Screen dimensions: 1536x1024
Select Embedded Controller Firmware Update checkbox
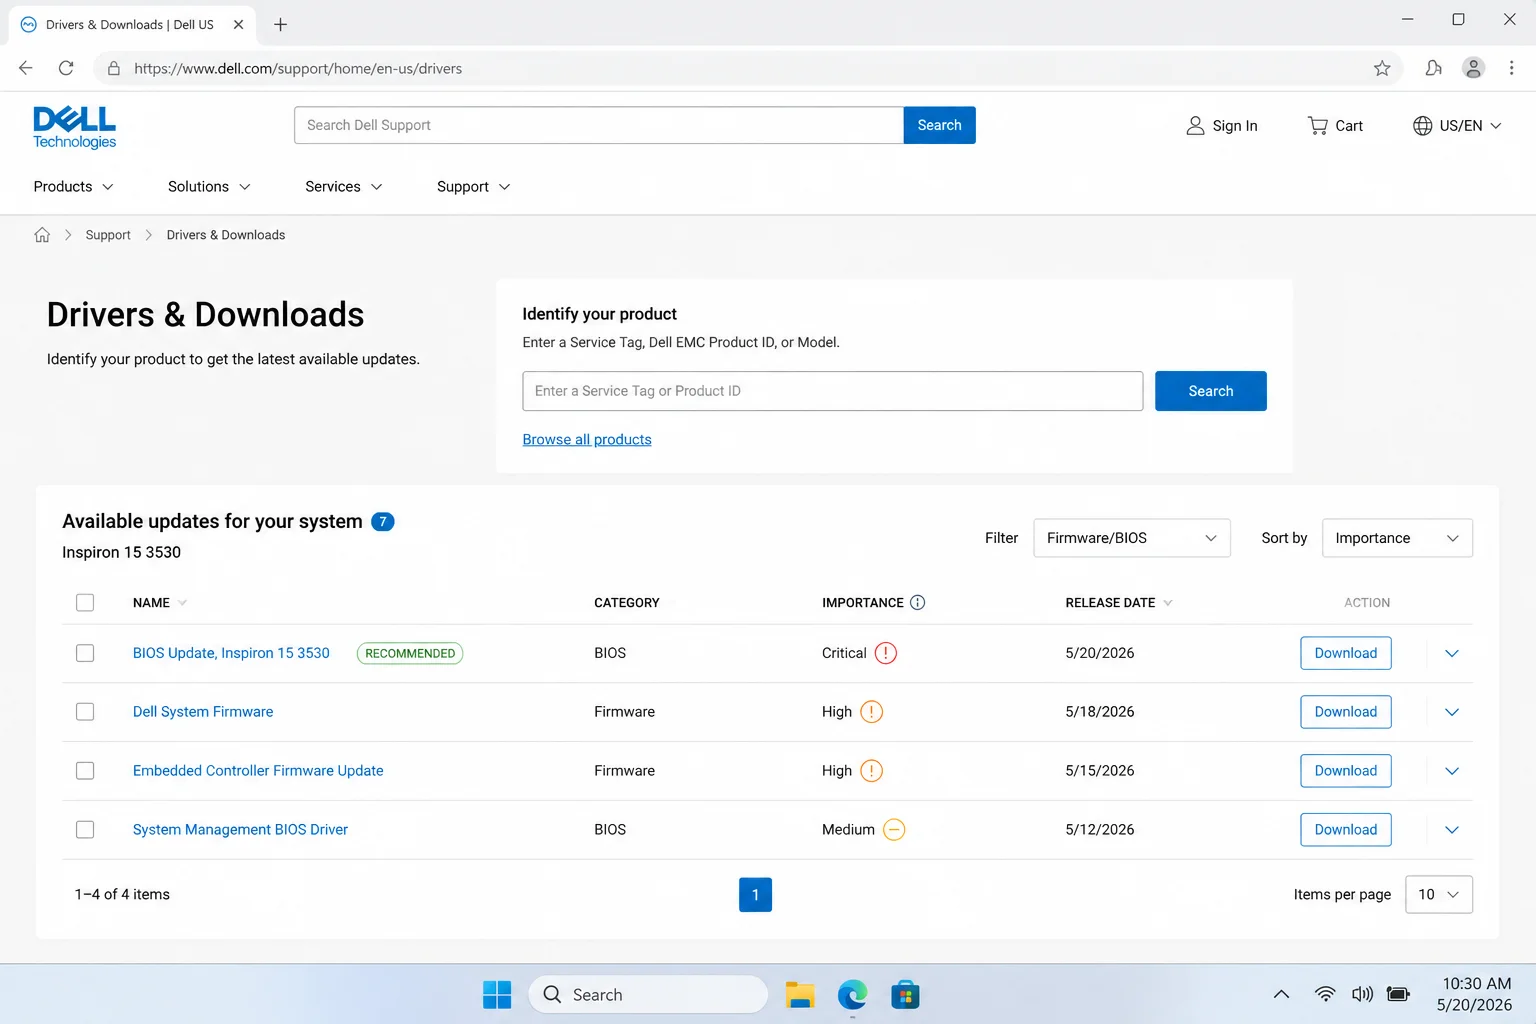[x=85, y=771]
